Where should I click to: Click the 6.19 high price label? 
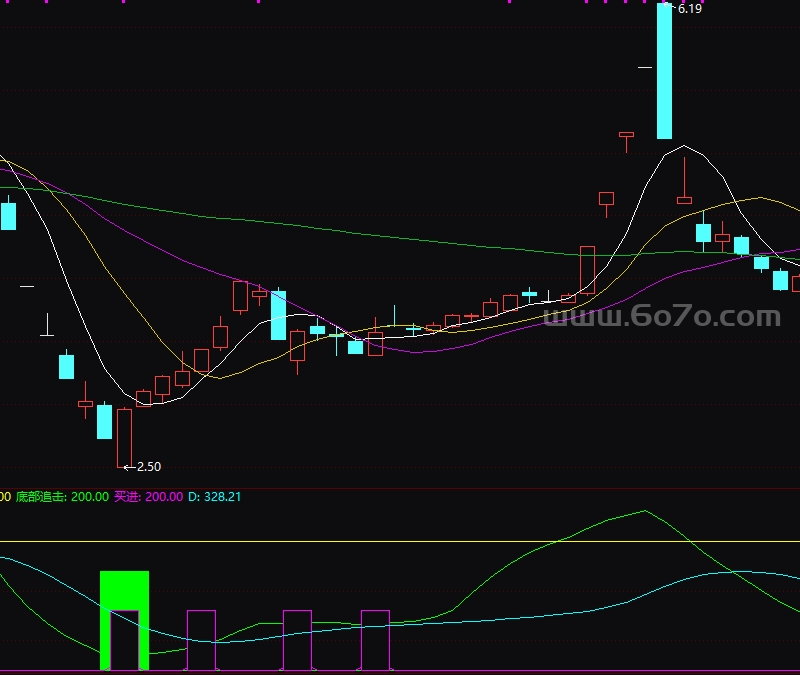click(689, 8)
